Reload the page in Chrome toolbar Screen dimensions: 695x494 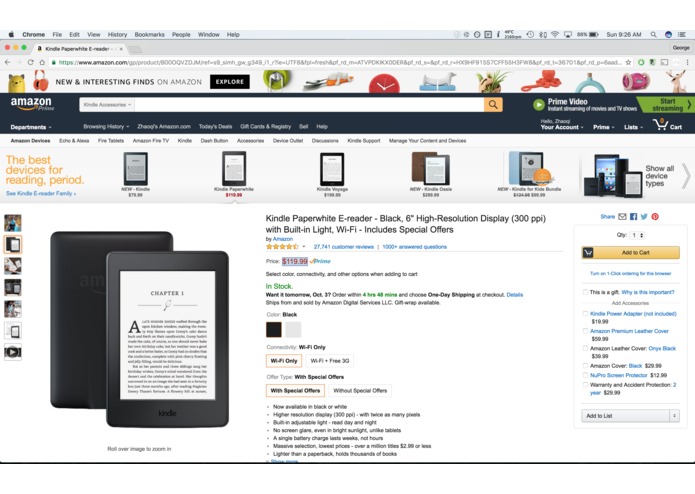point(30,62)
